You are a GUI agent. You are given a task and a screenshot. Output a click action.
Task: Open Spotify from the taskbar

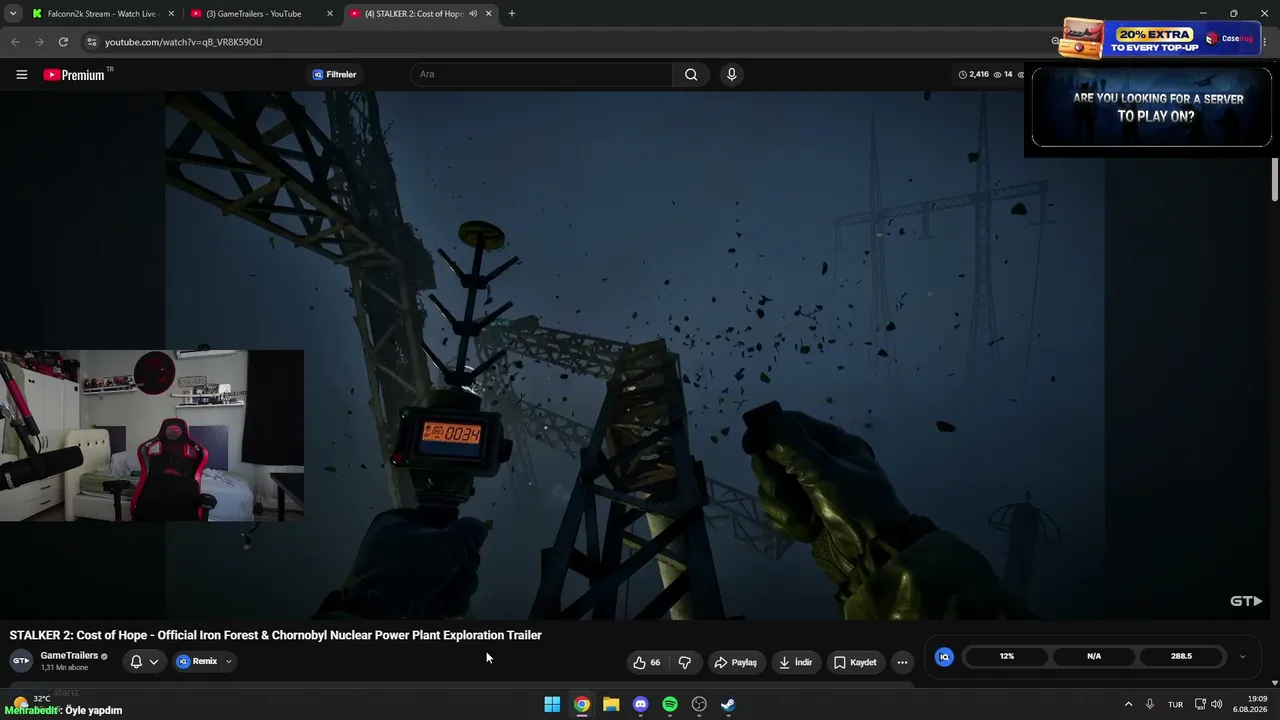[x=670, y=704]
